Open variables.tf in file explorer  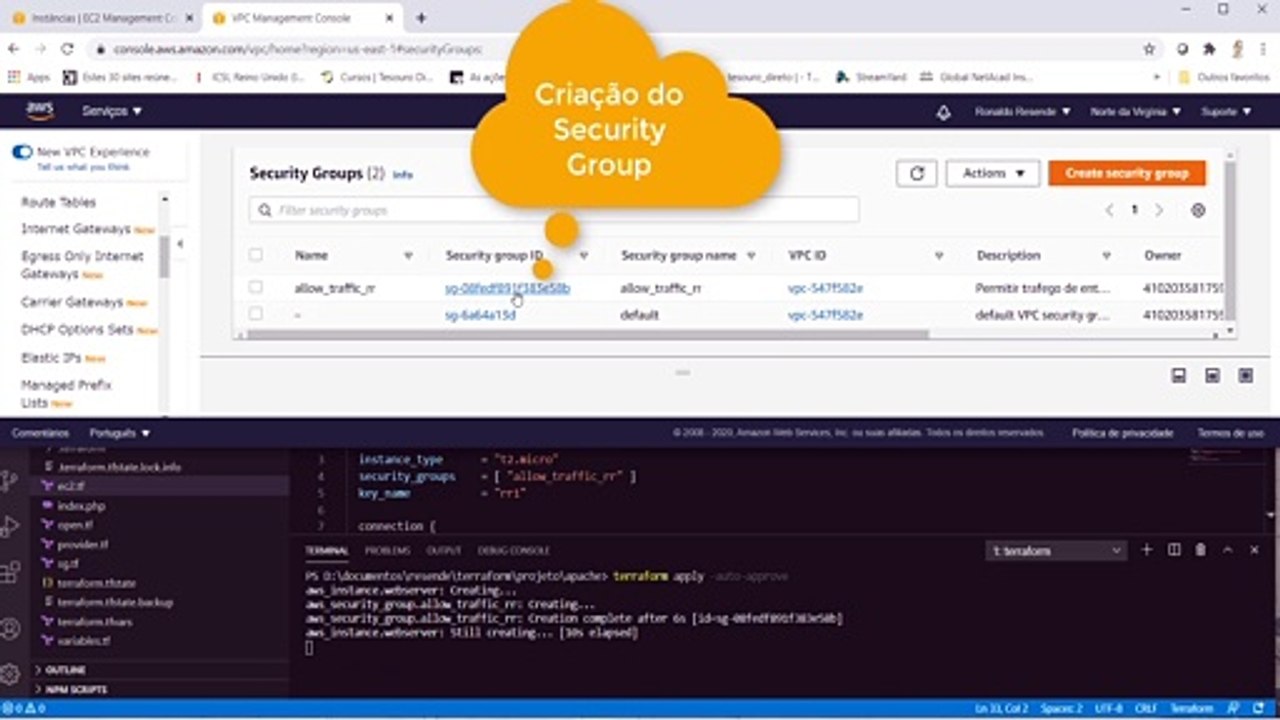(x=84, y=640)
